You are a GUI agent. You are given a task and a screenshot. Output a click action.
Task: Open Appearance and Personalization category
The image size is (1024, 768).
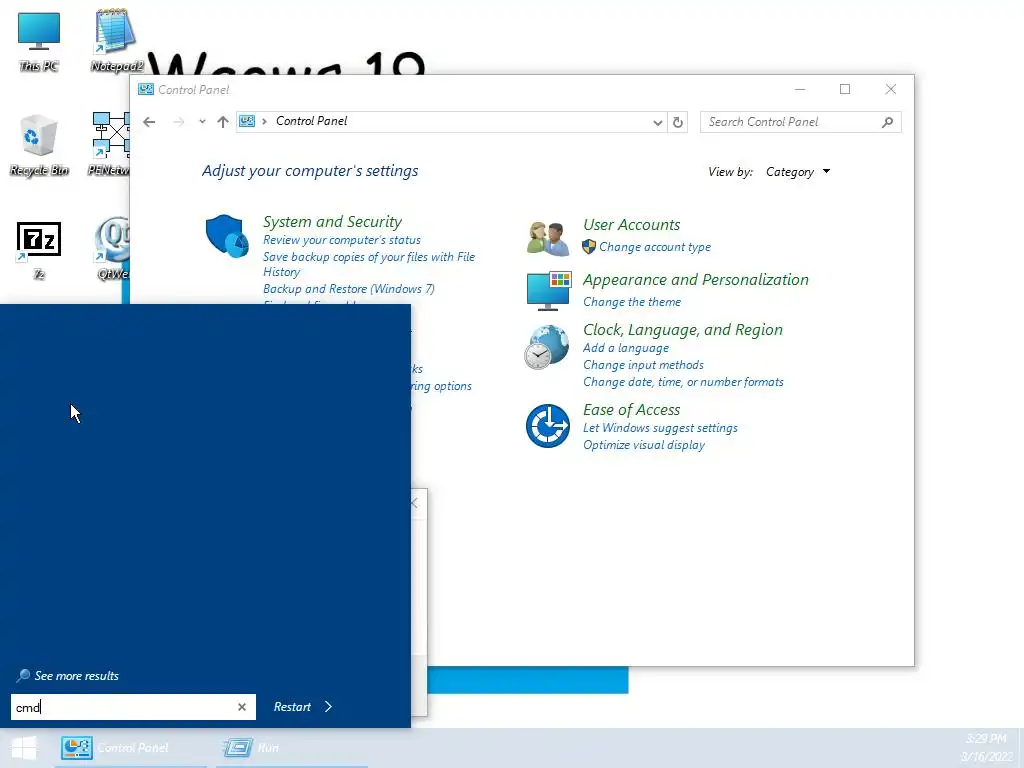pyautogui.click(x=696, y=280)
